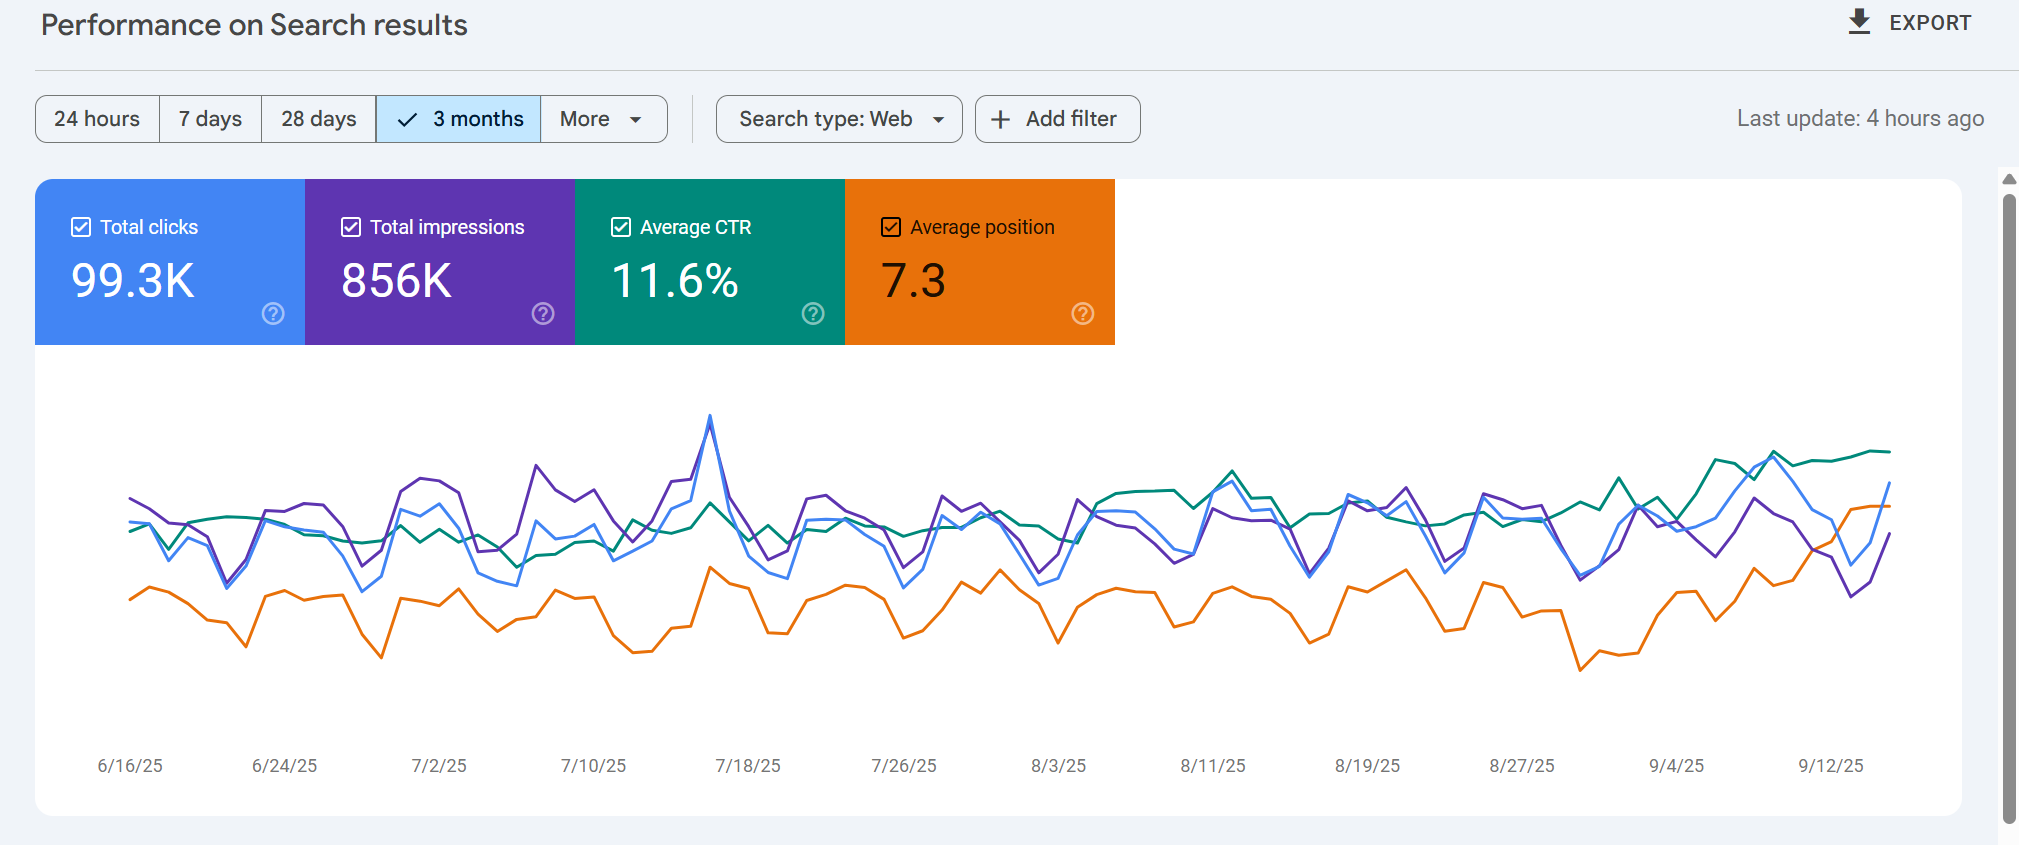Open help icon on Total clicks card
2019x845 pixels.
pos(273,314)
